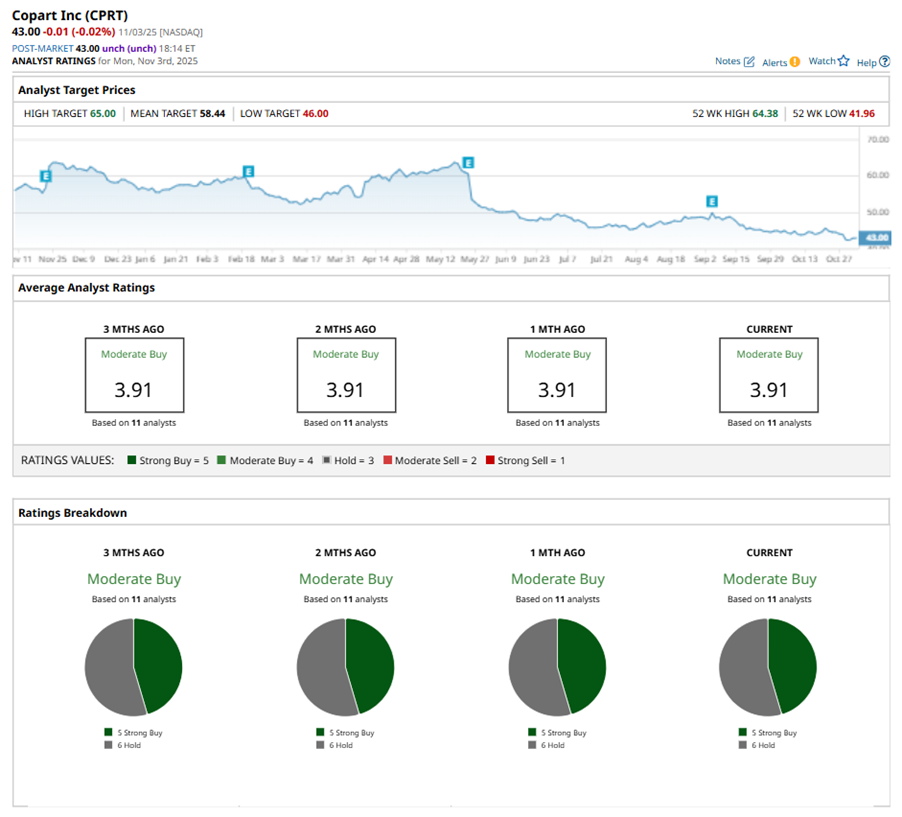
Task: Click the Notes pencil icon
Action: [749, 62]
